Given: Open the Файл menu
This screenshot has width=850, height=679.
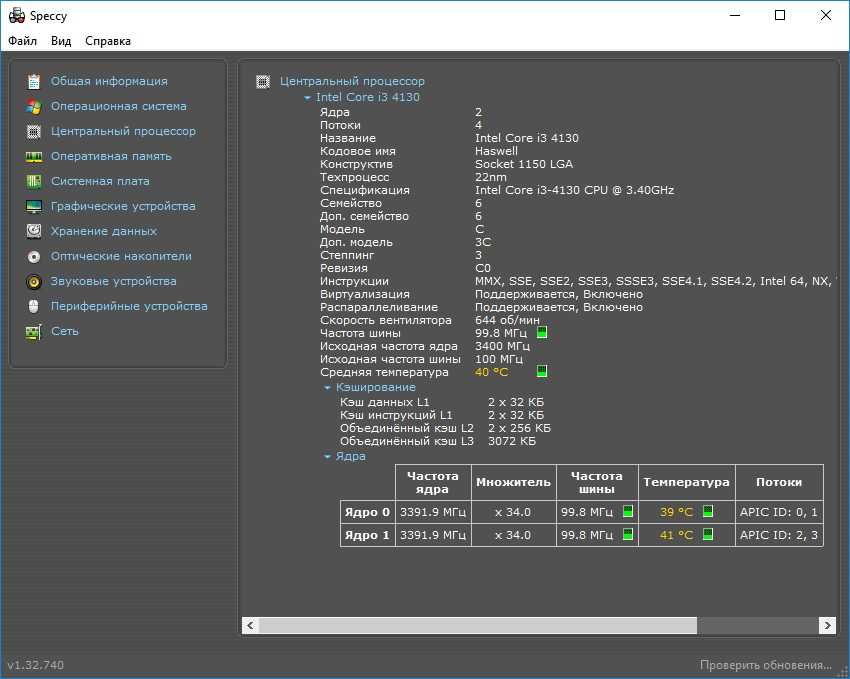Looking at the screenshot, I should (22, 41).
